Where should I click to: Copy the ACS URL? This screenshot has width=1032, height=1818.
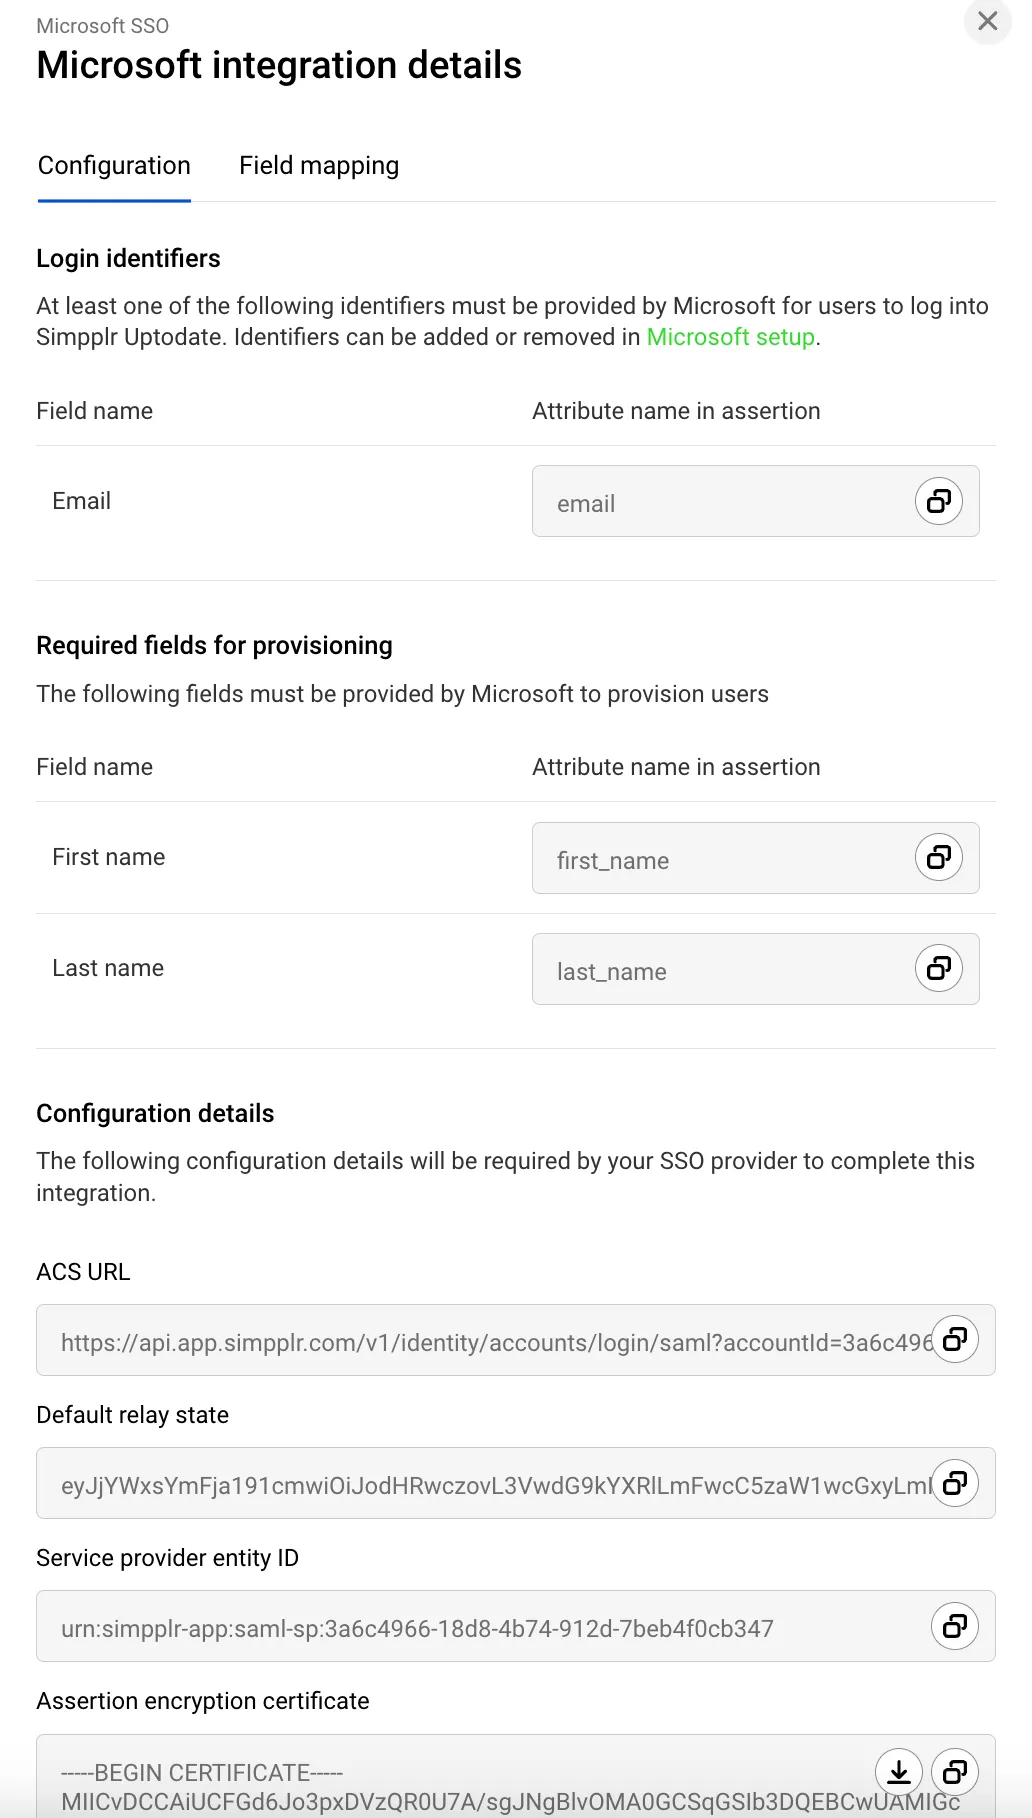(955, 1339)
